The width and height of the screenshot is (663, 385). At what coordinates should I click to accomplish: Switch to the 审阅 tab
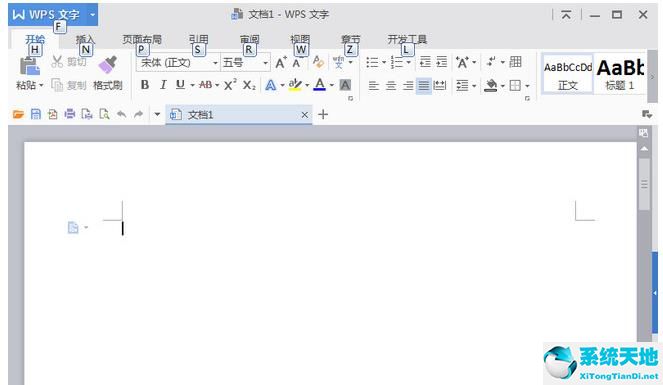(x=249, y=40)
